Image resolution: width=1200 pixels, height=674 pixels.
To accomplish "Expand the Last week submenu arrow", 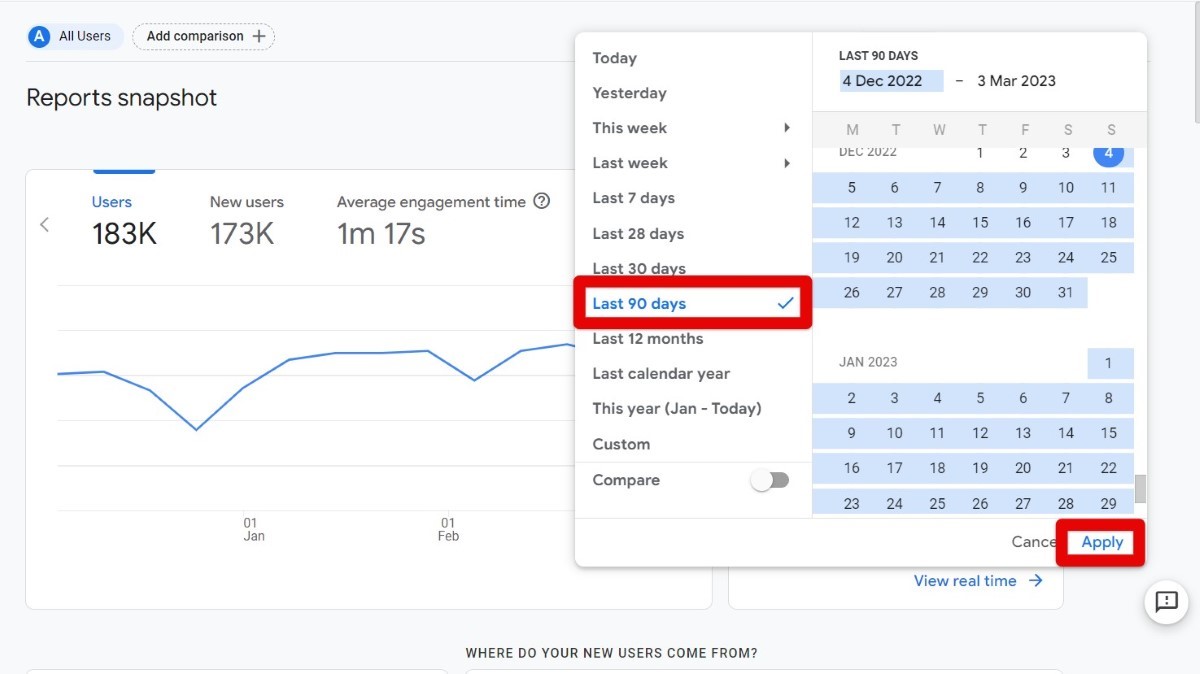I will pos(787,163).
